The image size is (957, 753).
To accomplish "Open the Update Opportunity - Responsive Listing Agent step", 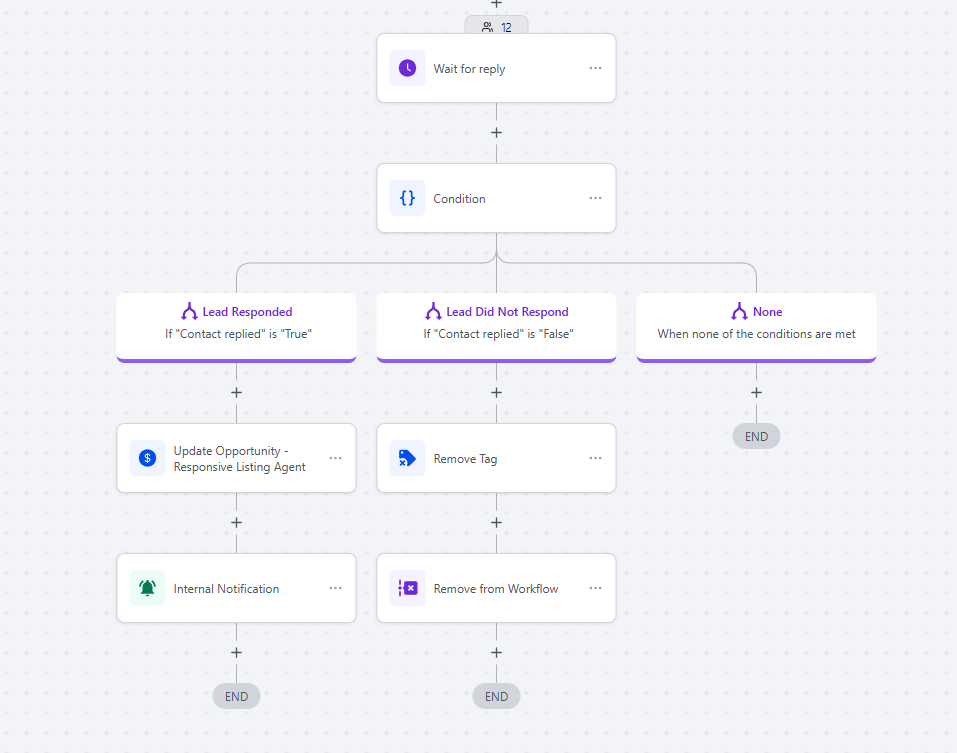I will (x=236, y=458).
